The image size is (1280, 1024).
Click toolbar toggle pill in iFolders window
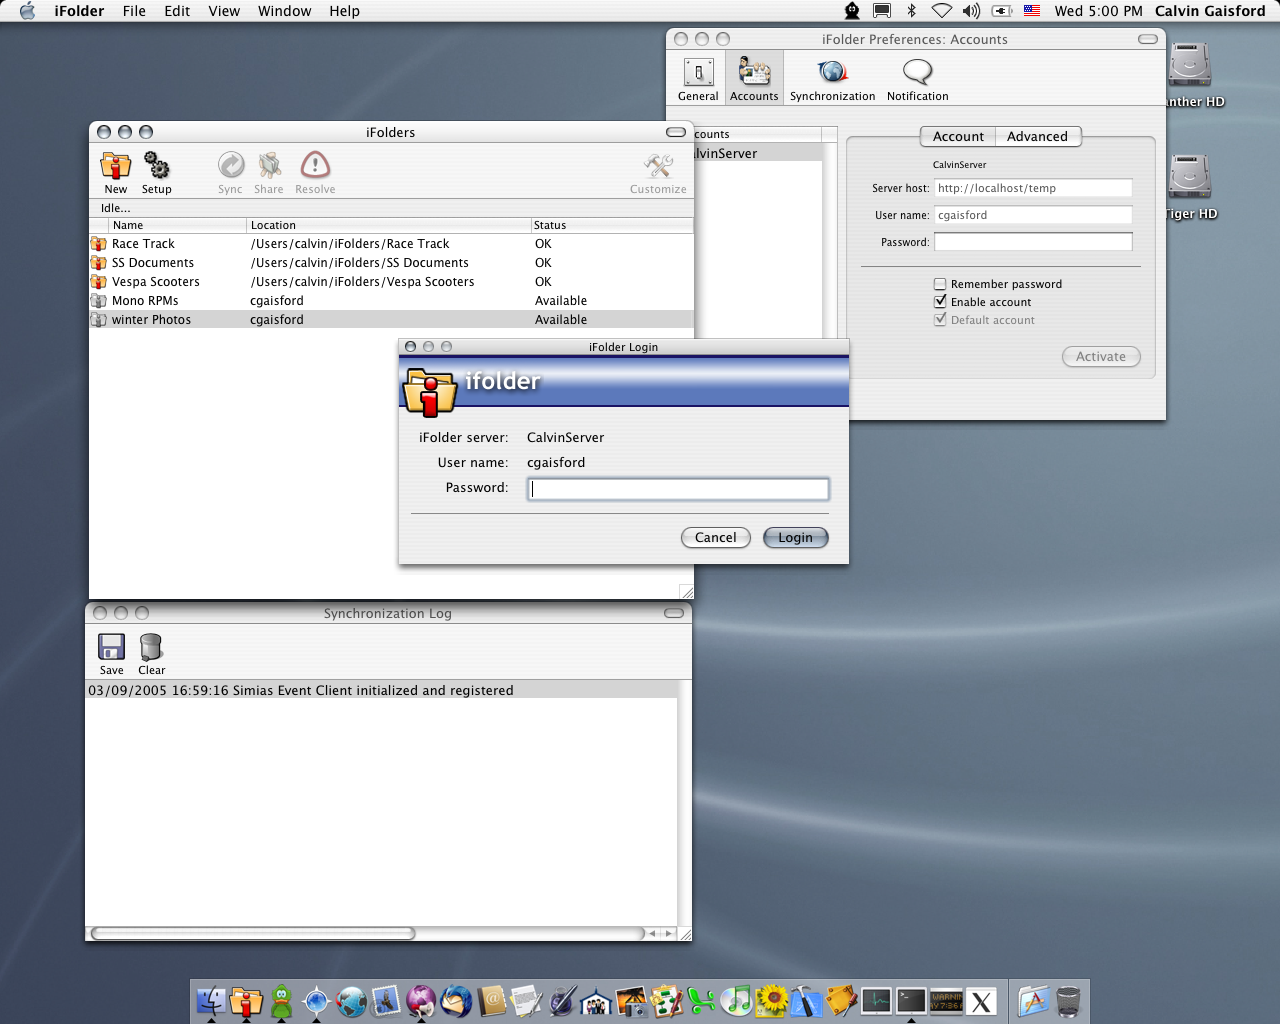[x=676, y=132]
